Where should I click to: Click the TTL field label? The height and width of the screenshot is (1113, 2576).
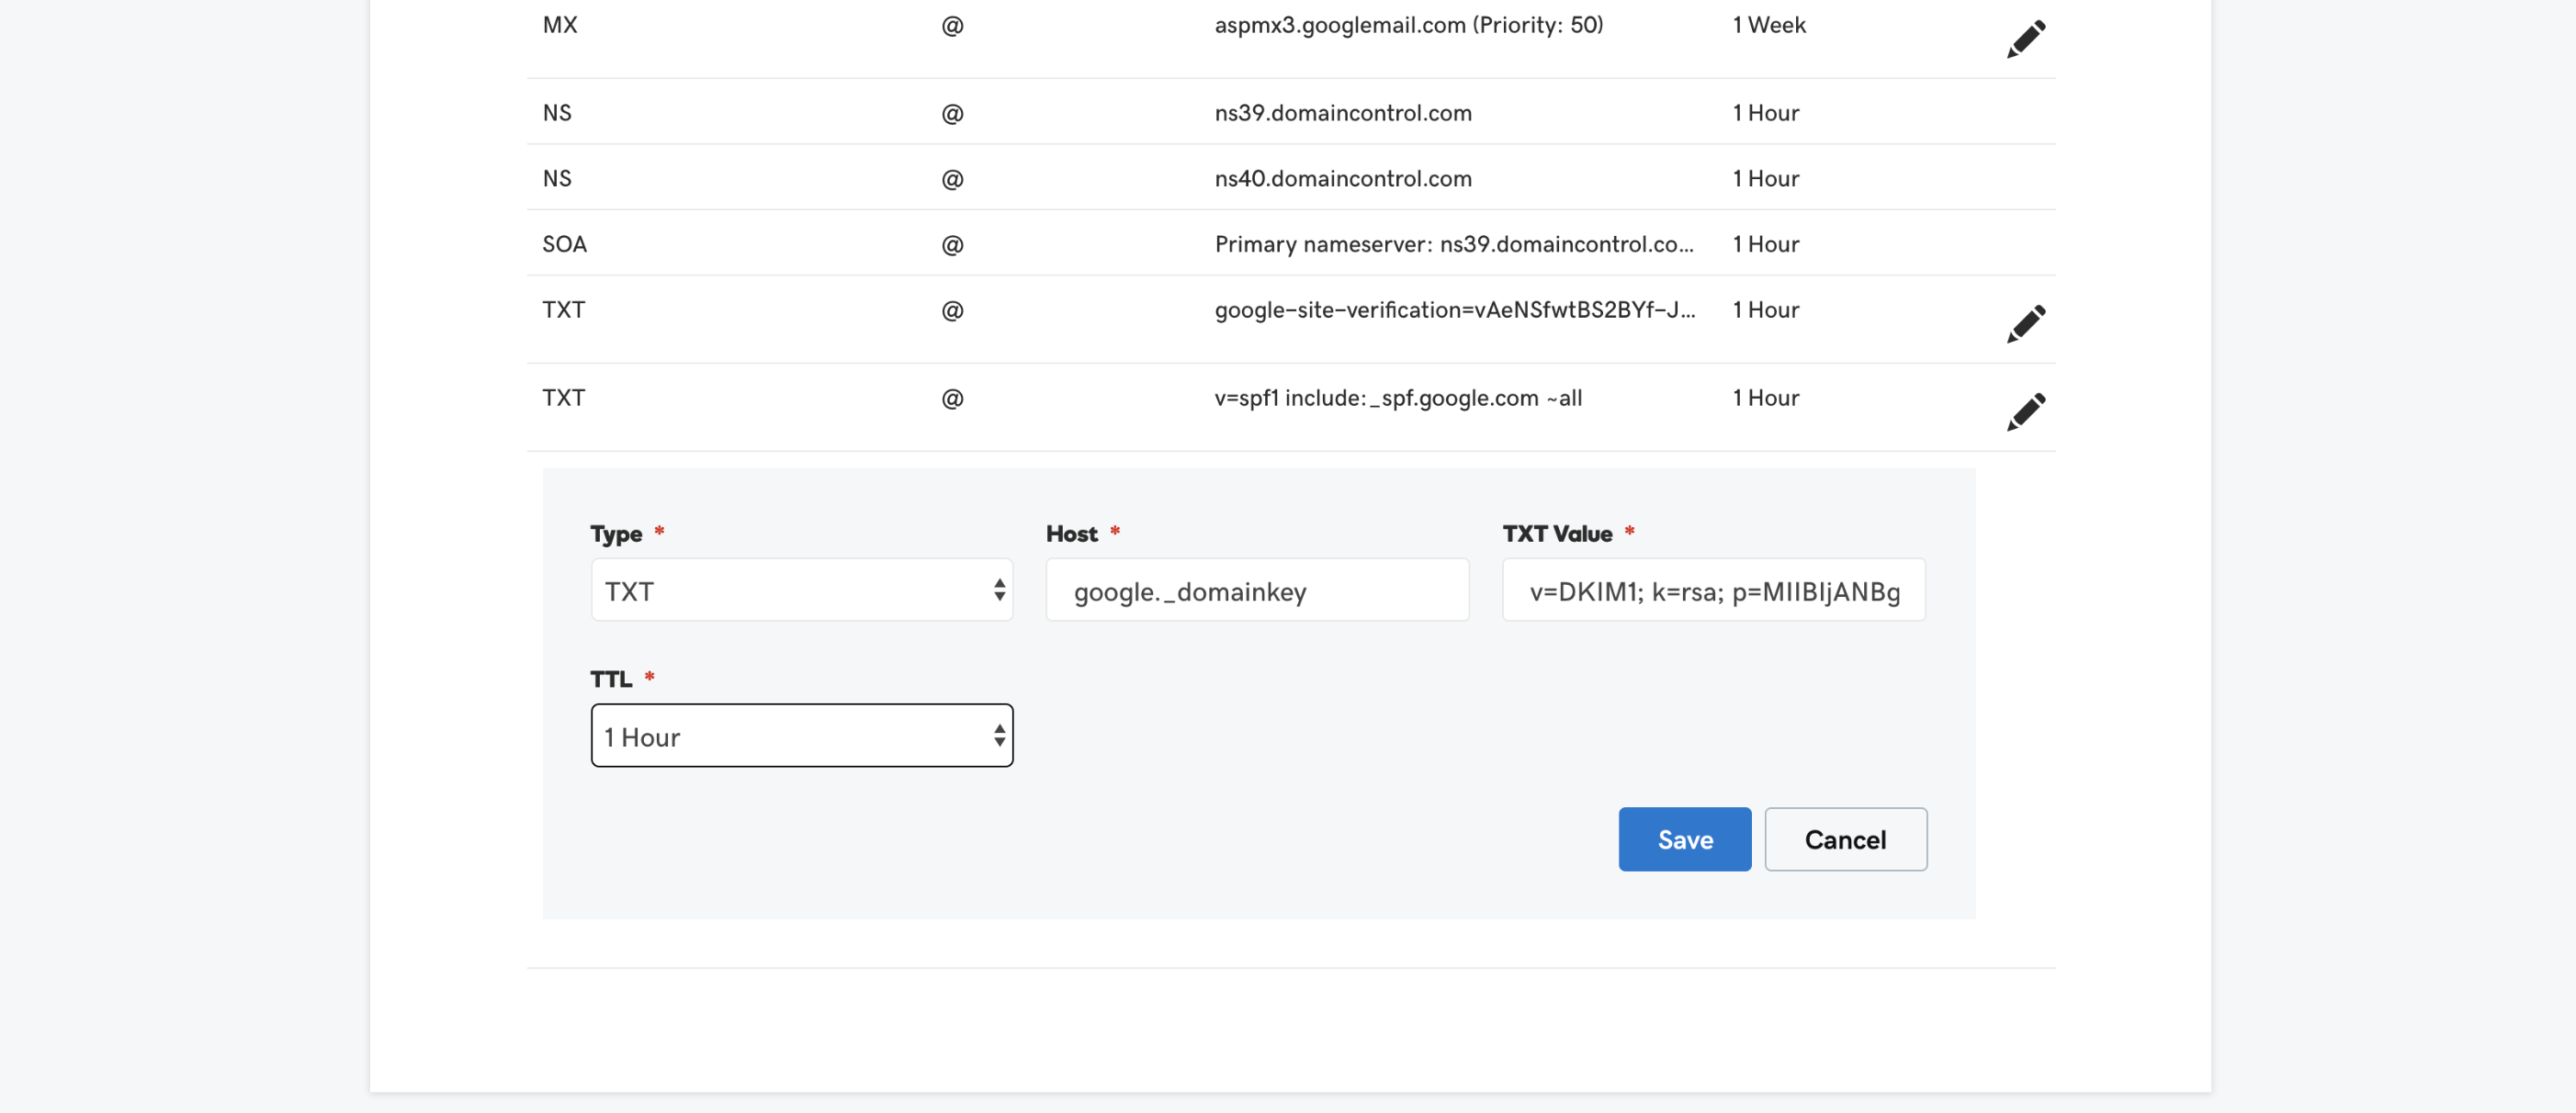610,680
